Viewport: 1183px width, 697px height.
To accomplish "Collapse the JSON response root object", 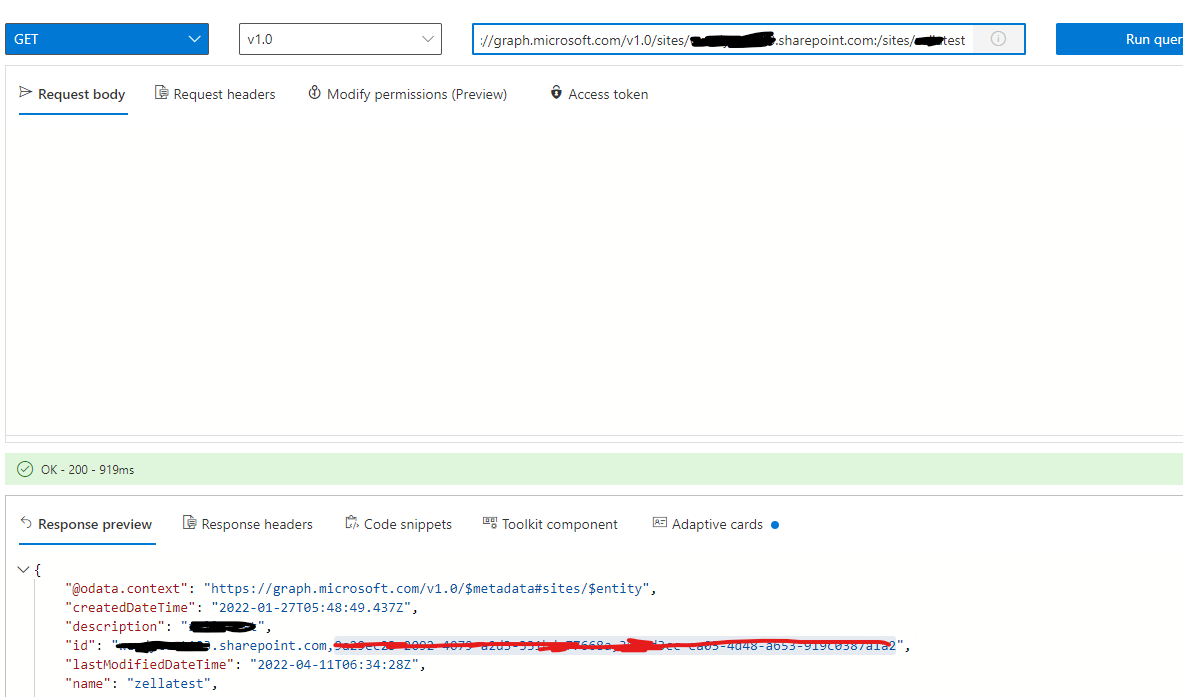I will click(x=22, y=568).
